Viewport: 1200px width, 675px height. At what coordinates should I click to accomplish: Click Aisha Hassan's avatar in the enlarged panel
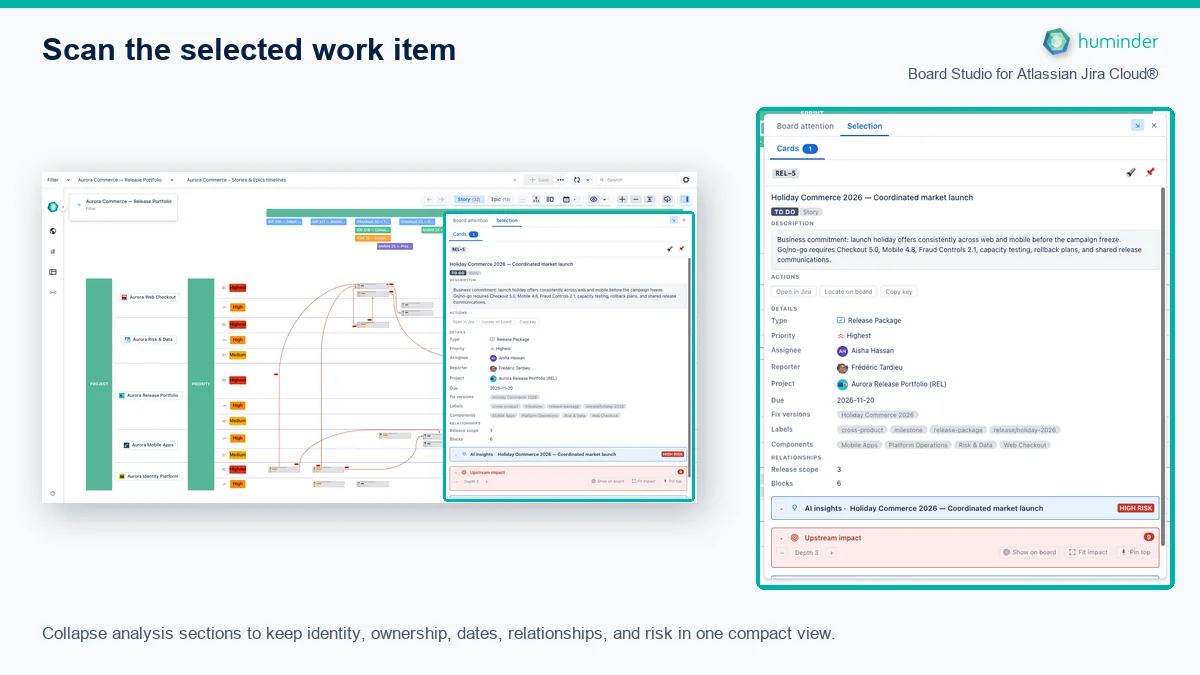click(842, 351)
